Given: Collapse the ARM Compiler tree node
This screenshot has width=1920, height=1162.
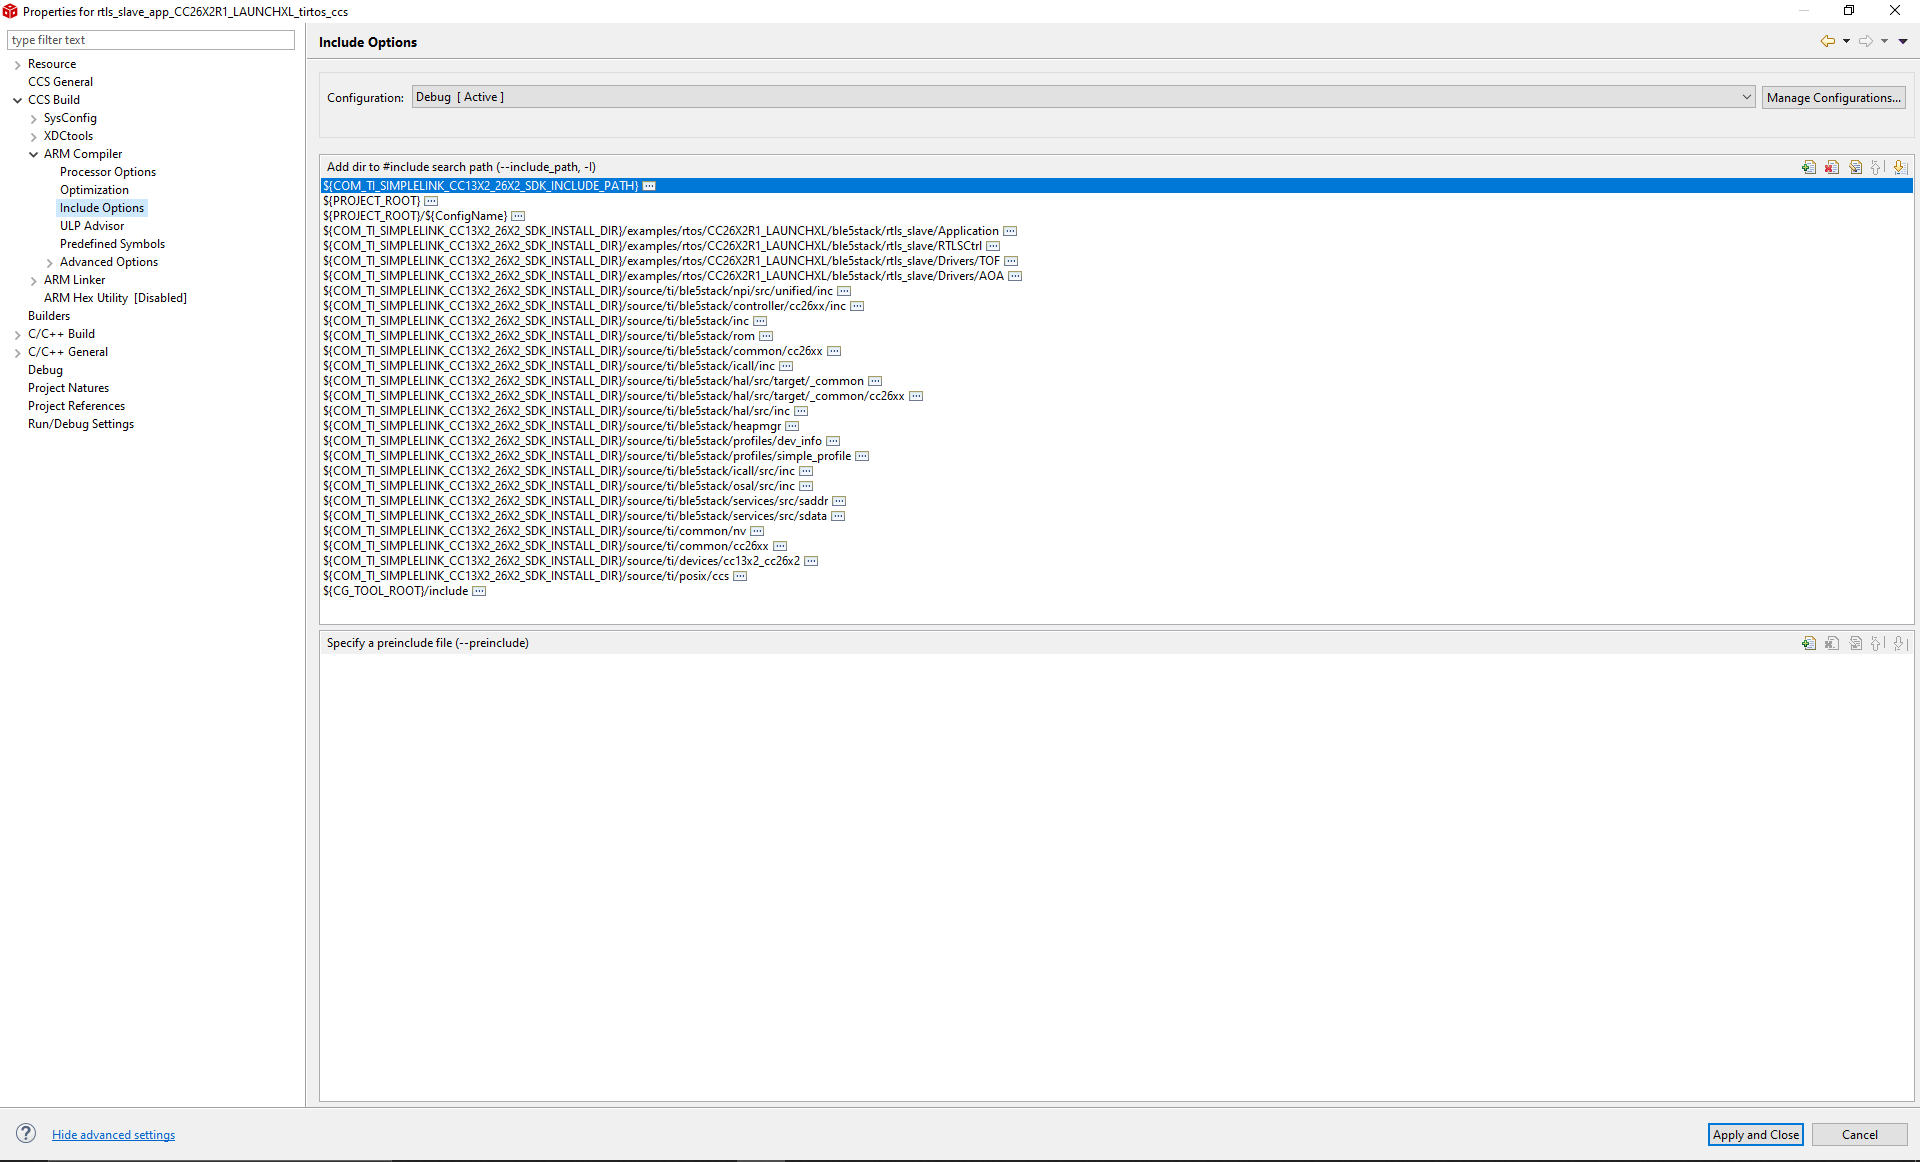Looking at the screenshot, I should coord(33,154).
